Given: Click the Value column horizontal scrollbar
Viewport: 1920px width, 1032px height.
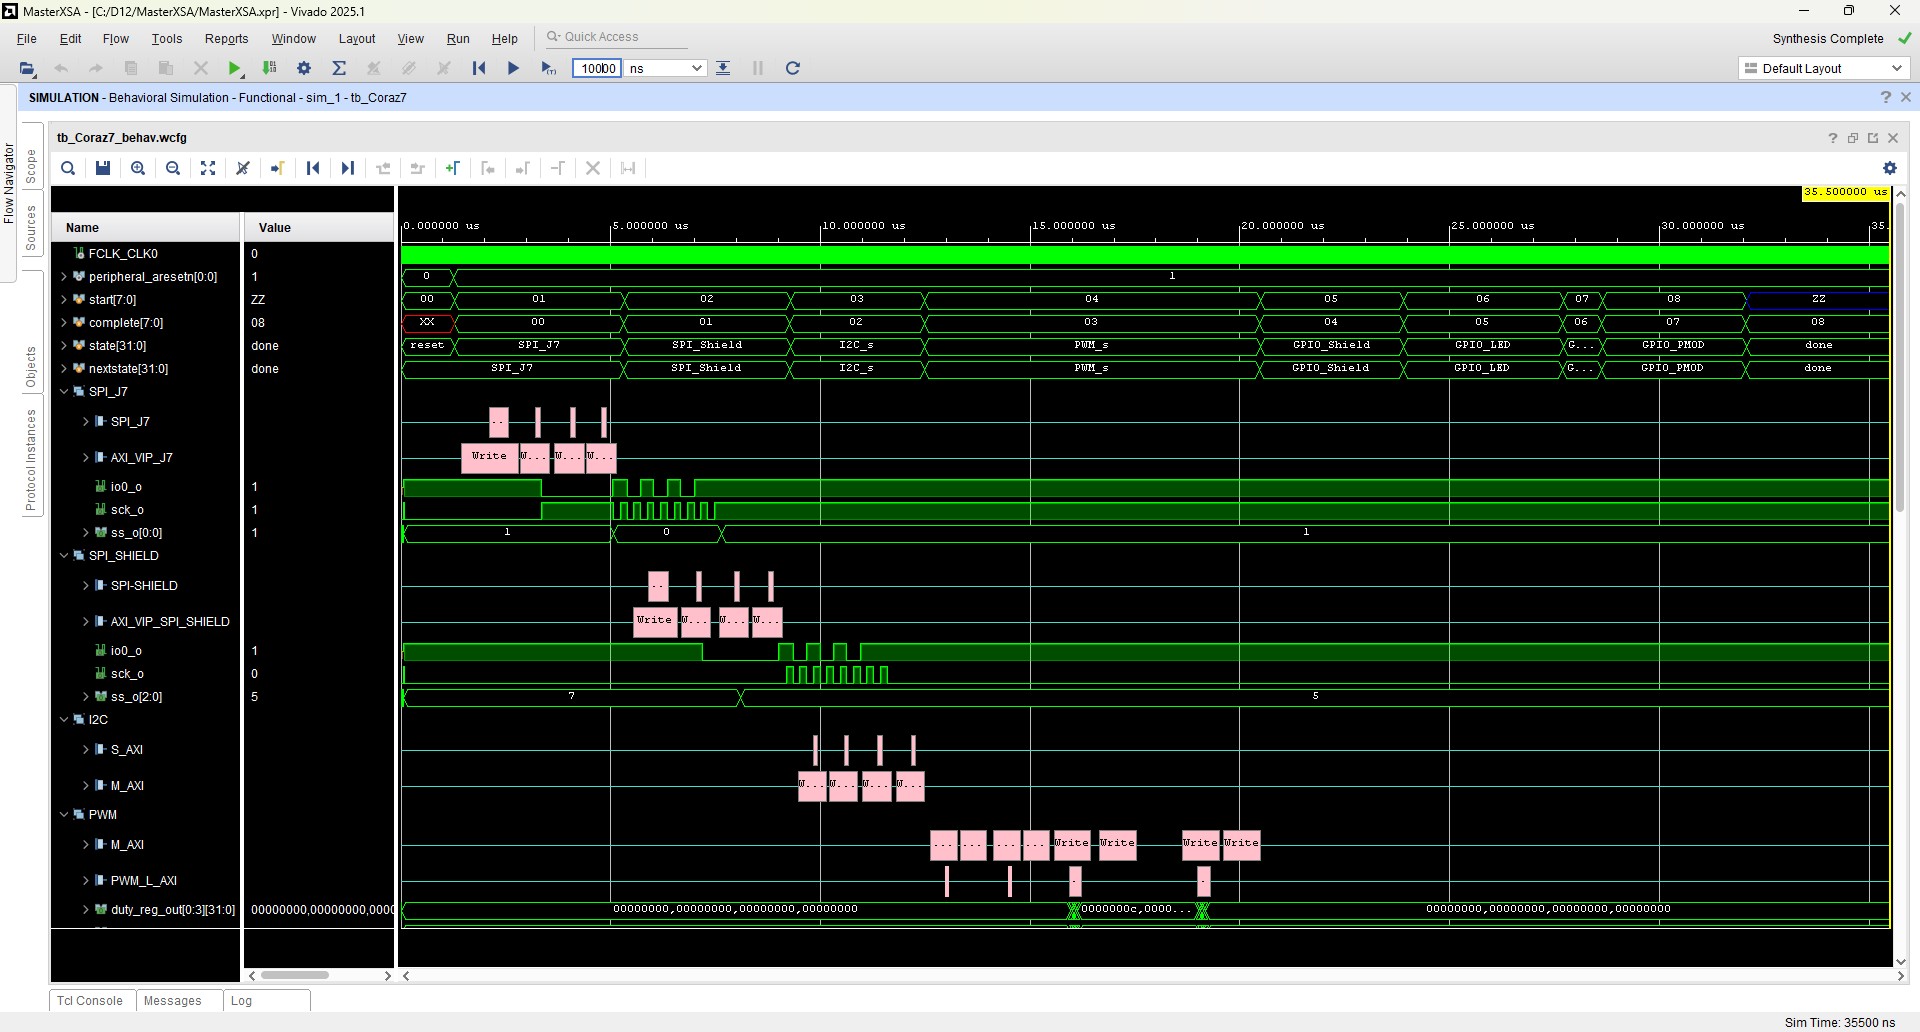Looking at the screenshot, I should [x=295, y=975].
